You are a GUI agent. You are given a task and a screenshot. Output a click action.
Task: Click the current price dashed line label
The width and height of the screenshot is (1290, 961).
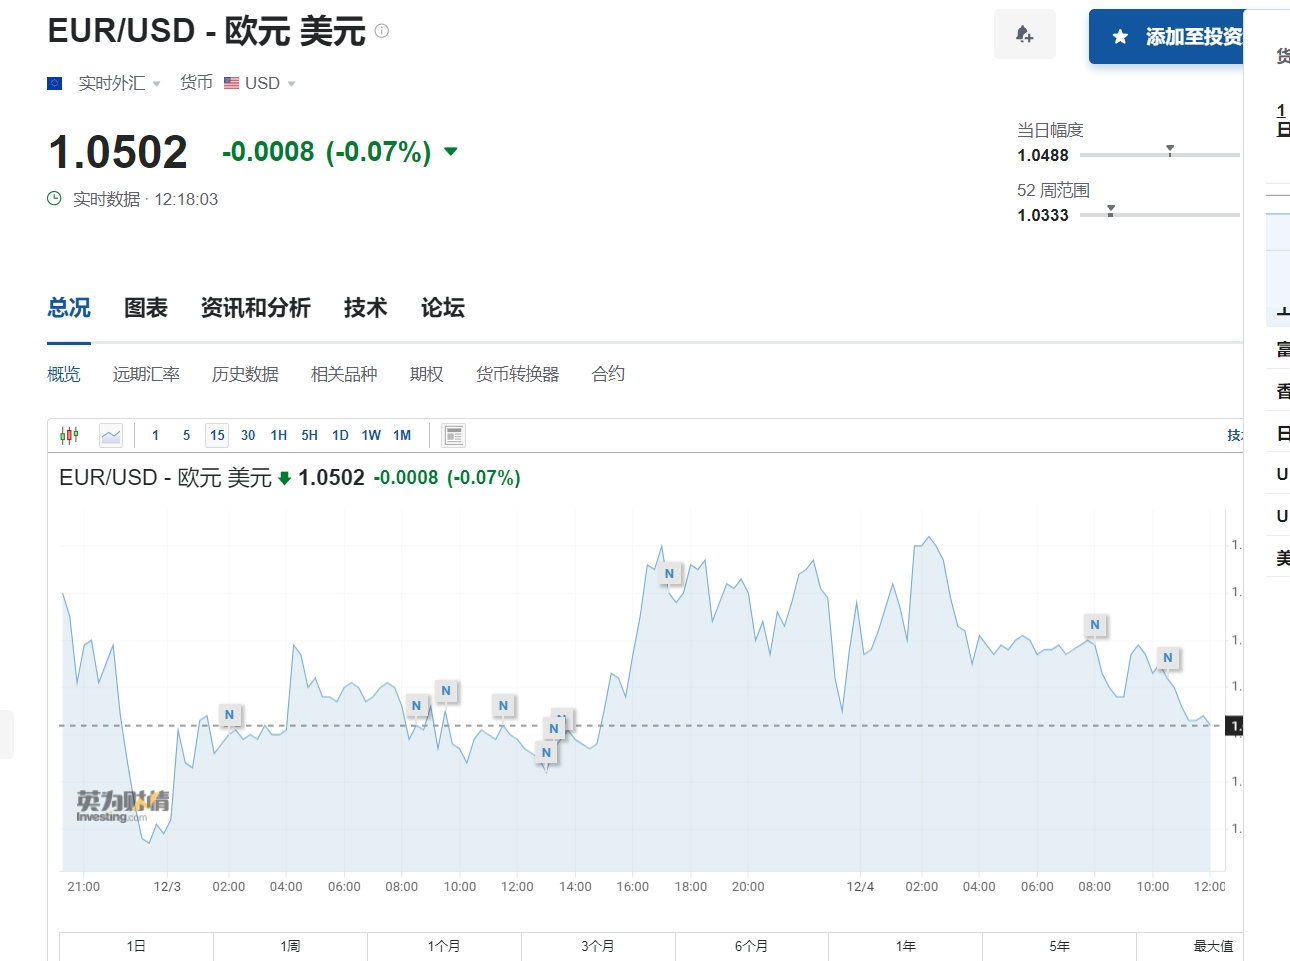click(x=1235, y=726)
